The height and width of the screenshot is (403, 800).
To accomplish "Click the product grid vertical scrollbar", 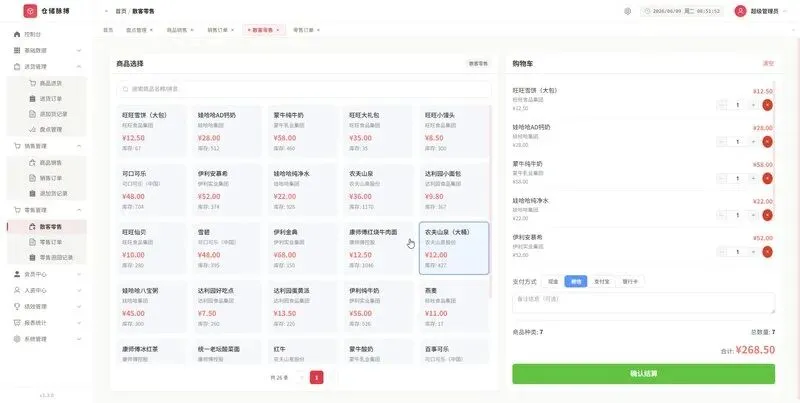I will click(x=491, y=202).
